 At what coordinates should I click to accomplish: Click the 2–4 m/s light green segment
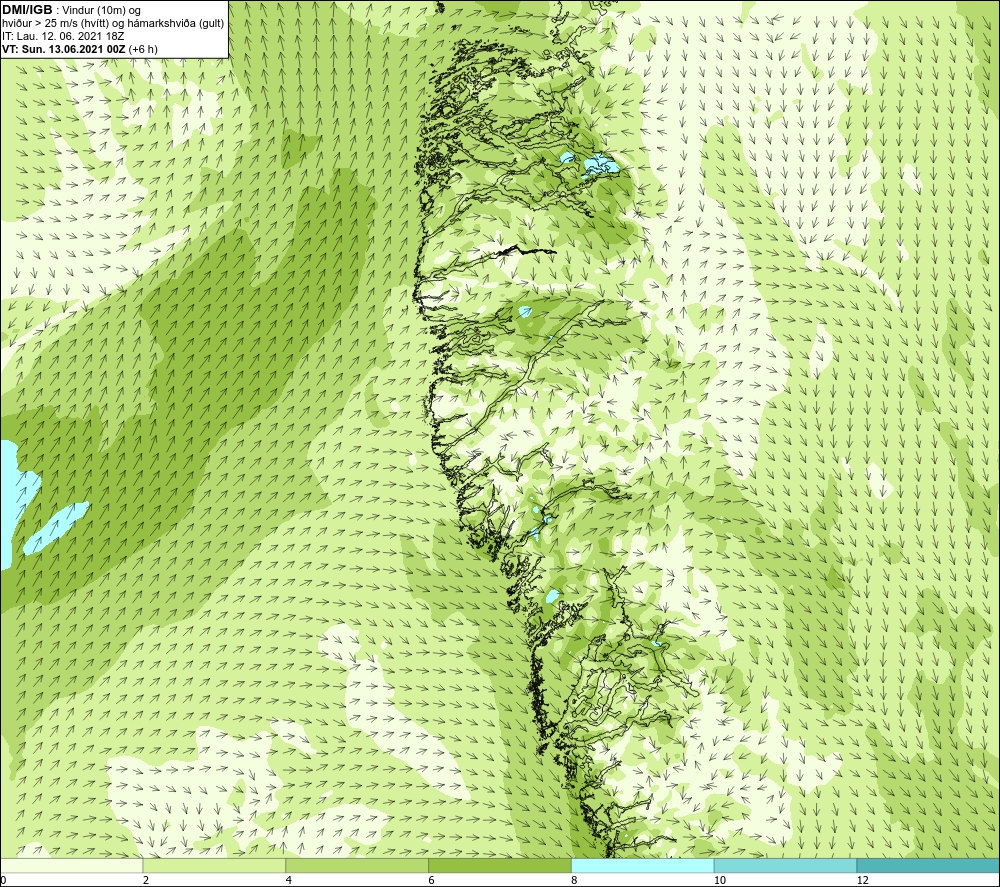coord(214,865)
